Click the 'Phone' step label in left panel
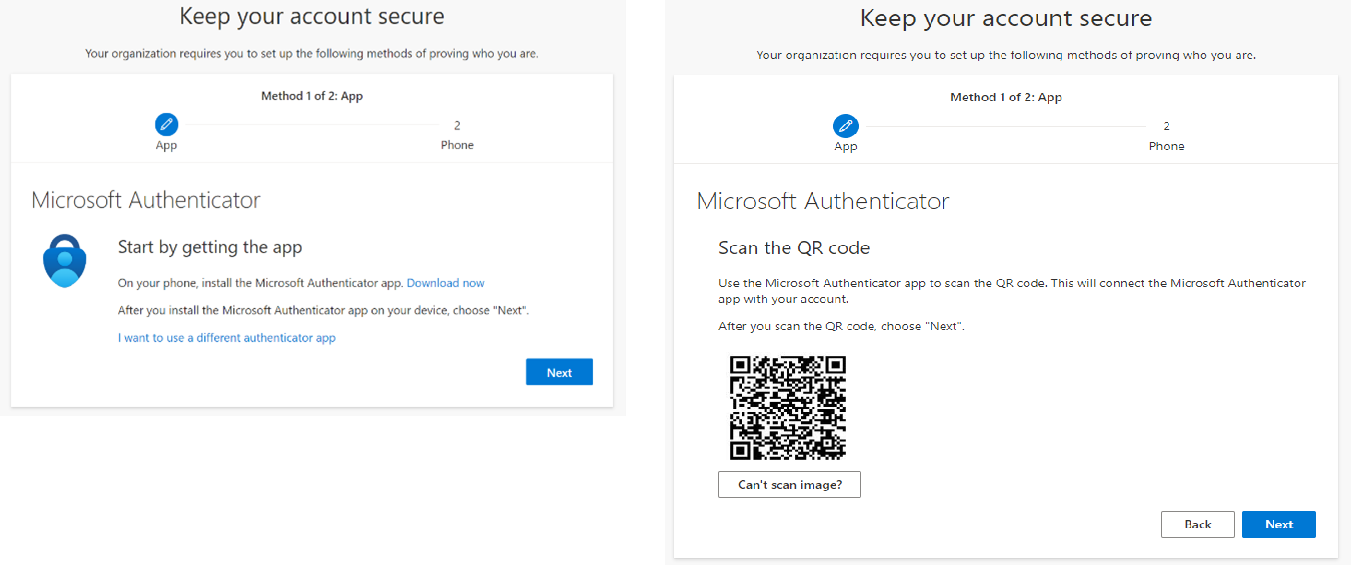The image size is (1361, 575). click(x=457, y=145)
